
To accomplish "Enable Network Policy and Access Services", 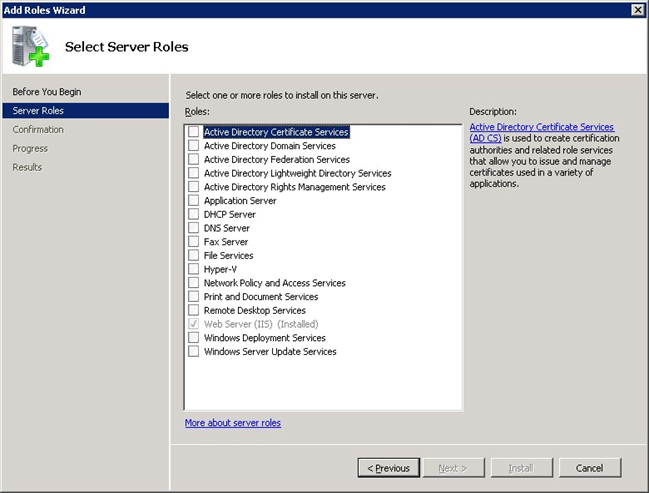I will [194, 283].
